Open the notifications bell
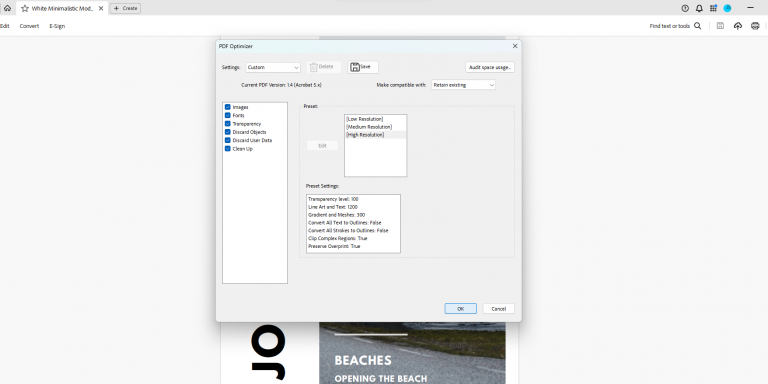 (x=699, y=8)
